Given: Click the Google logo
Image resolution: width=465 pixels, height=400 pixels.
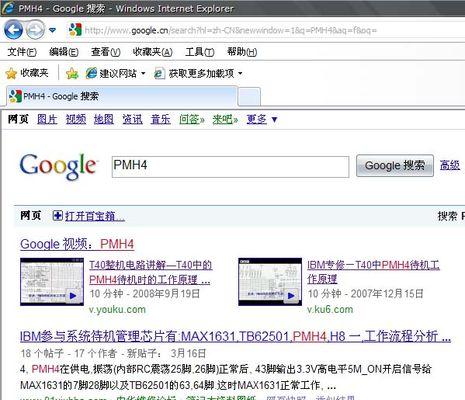Looking at the screenshot, I should click(x=58, y=167).
